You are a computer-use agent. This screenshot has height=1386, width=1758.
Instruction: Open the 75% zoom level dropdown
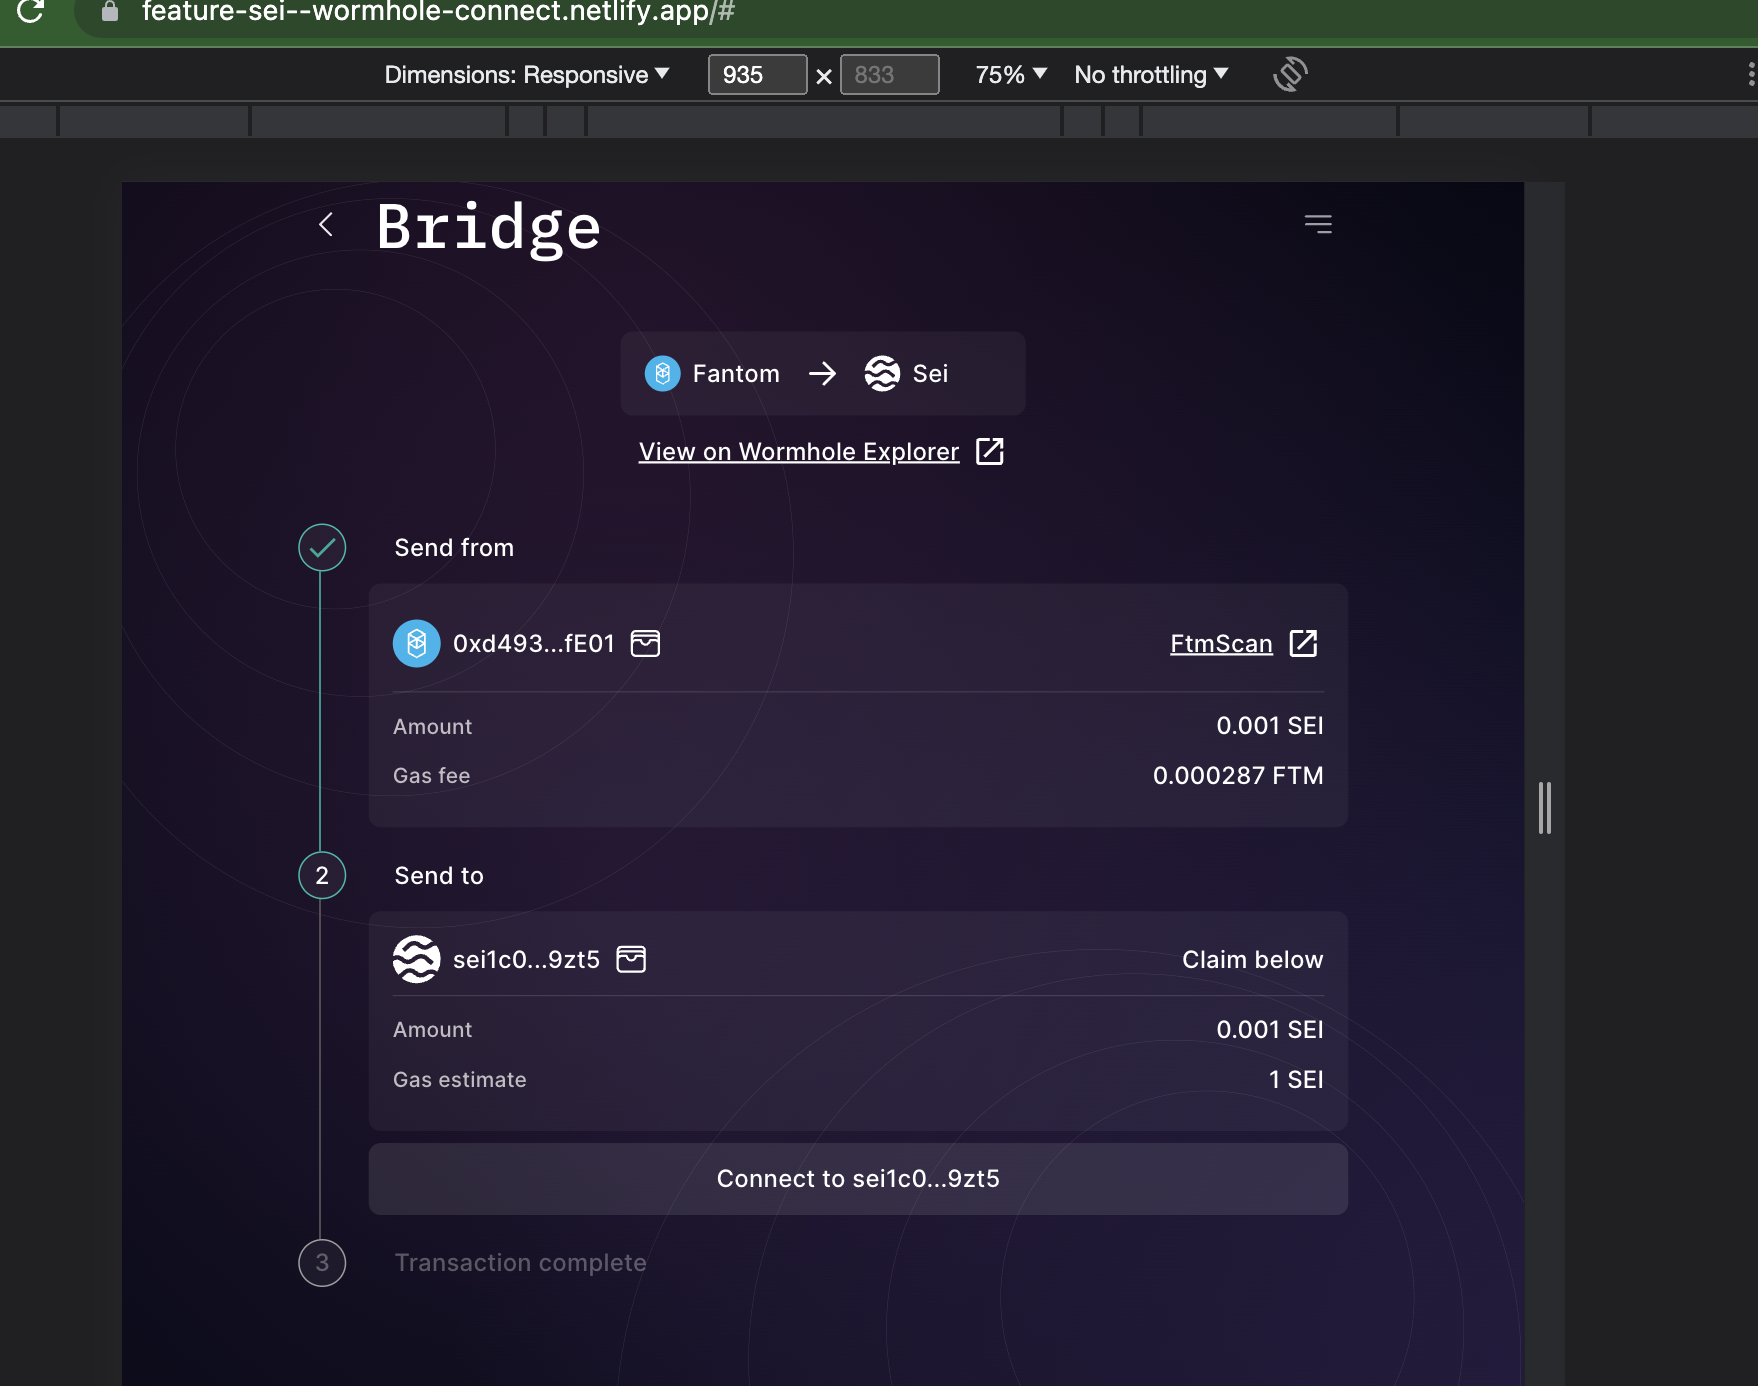pos(1009,74)
